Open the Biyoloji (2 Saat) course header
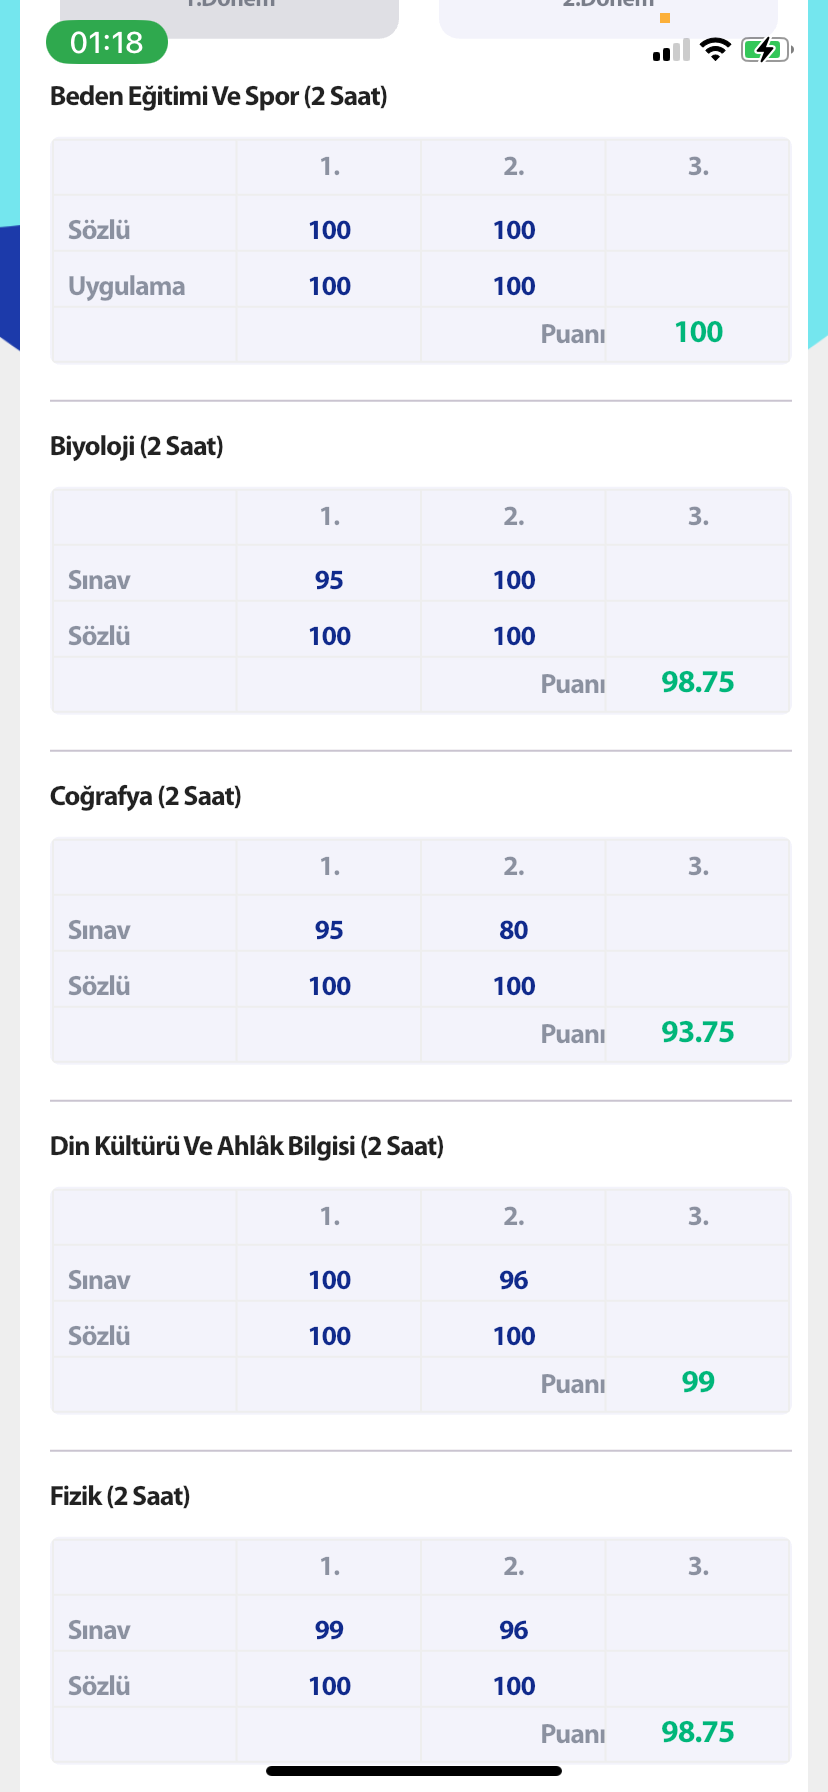The image size is (828, 1792). tap(137, 446)
